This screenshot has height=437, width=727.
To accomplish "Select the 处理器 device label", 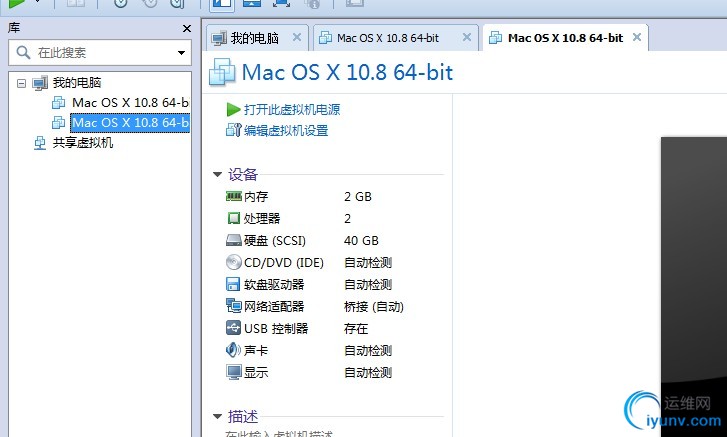I will tap(262, 219).
